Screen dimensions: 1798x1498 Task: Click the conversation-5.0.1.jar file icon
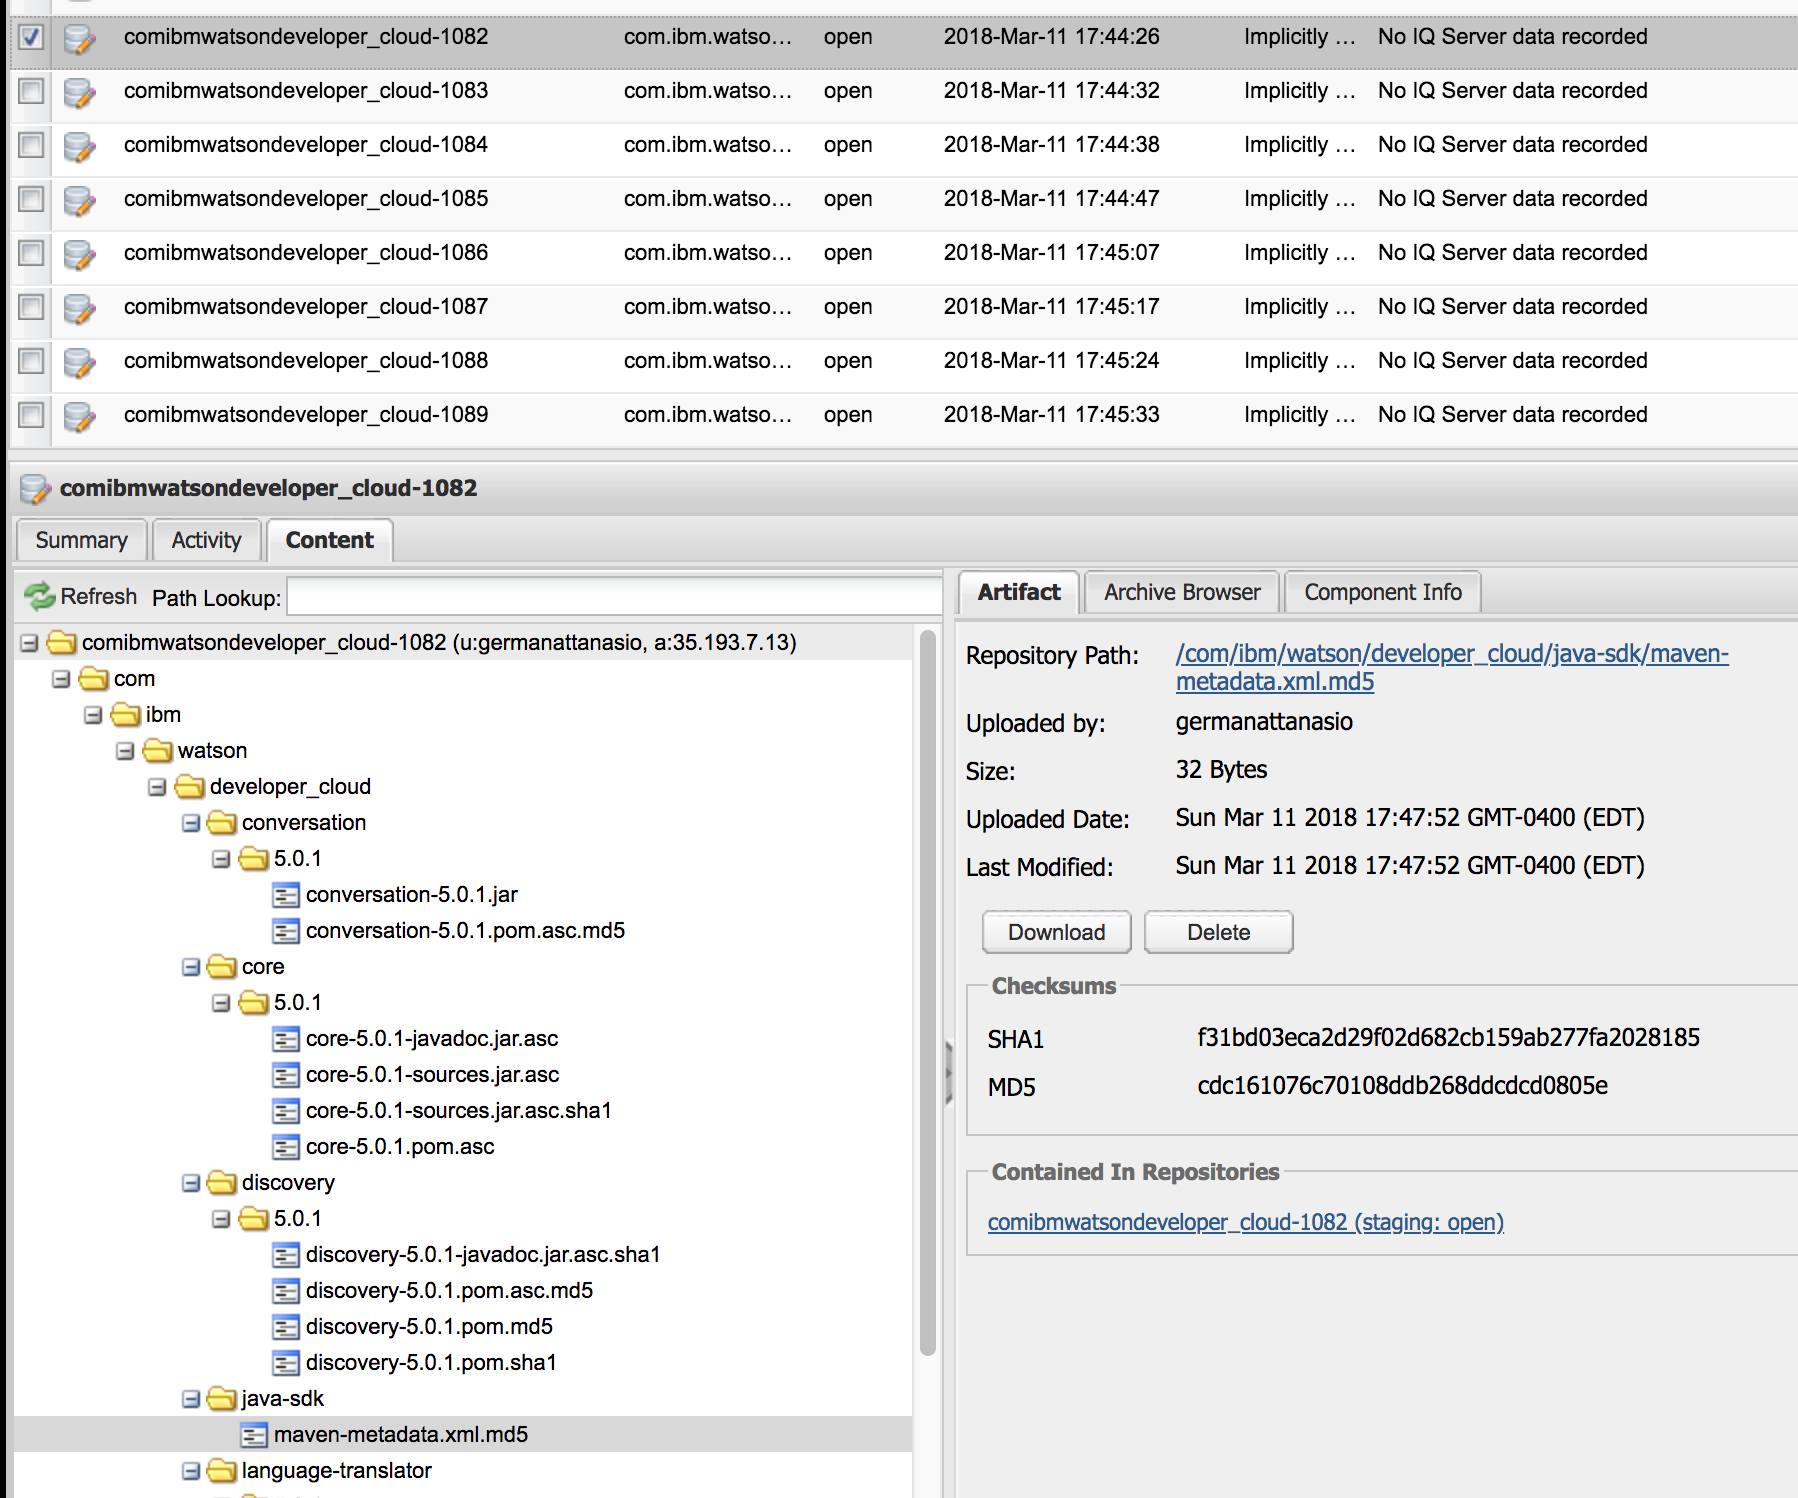coord(286,895)
